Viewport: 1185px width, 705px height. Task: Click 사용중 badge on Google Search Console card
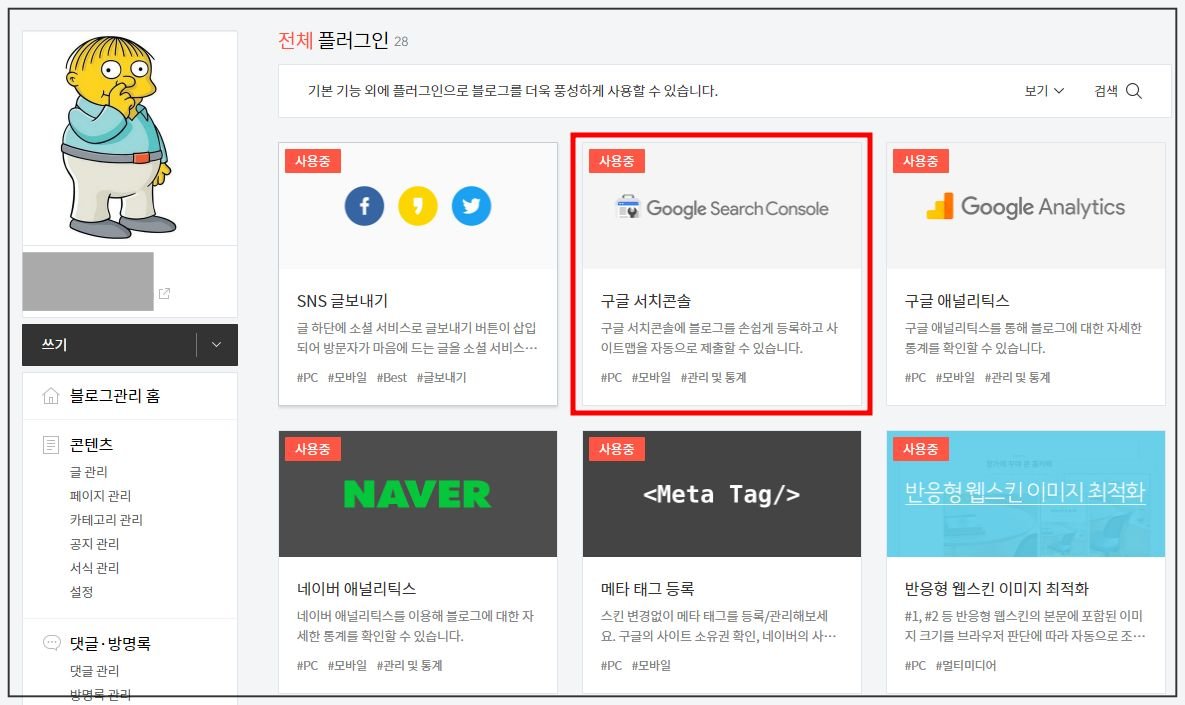coord(617,161)
